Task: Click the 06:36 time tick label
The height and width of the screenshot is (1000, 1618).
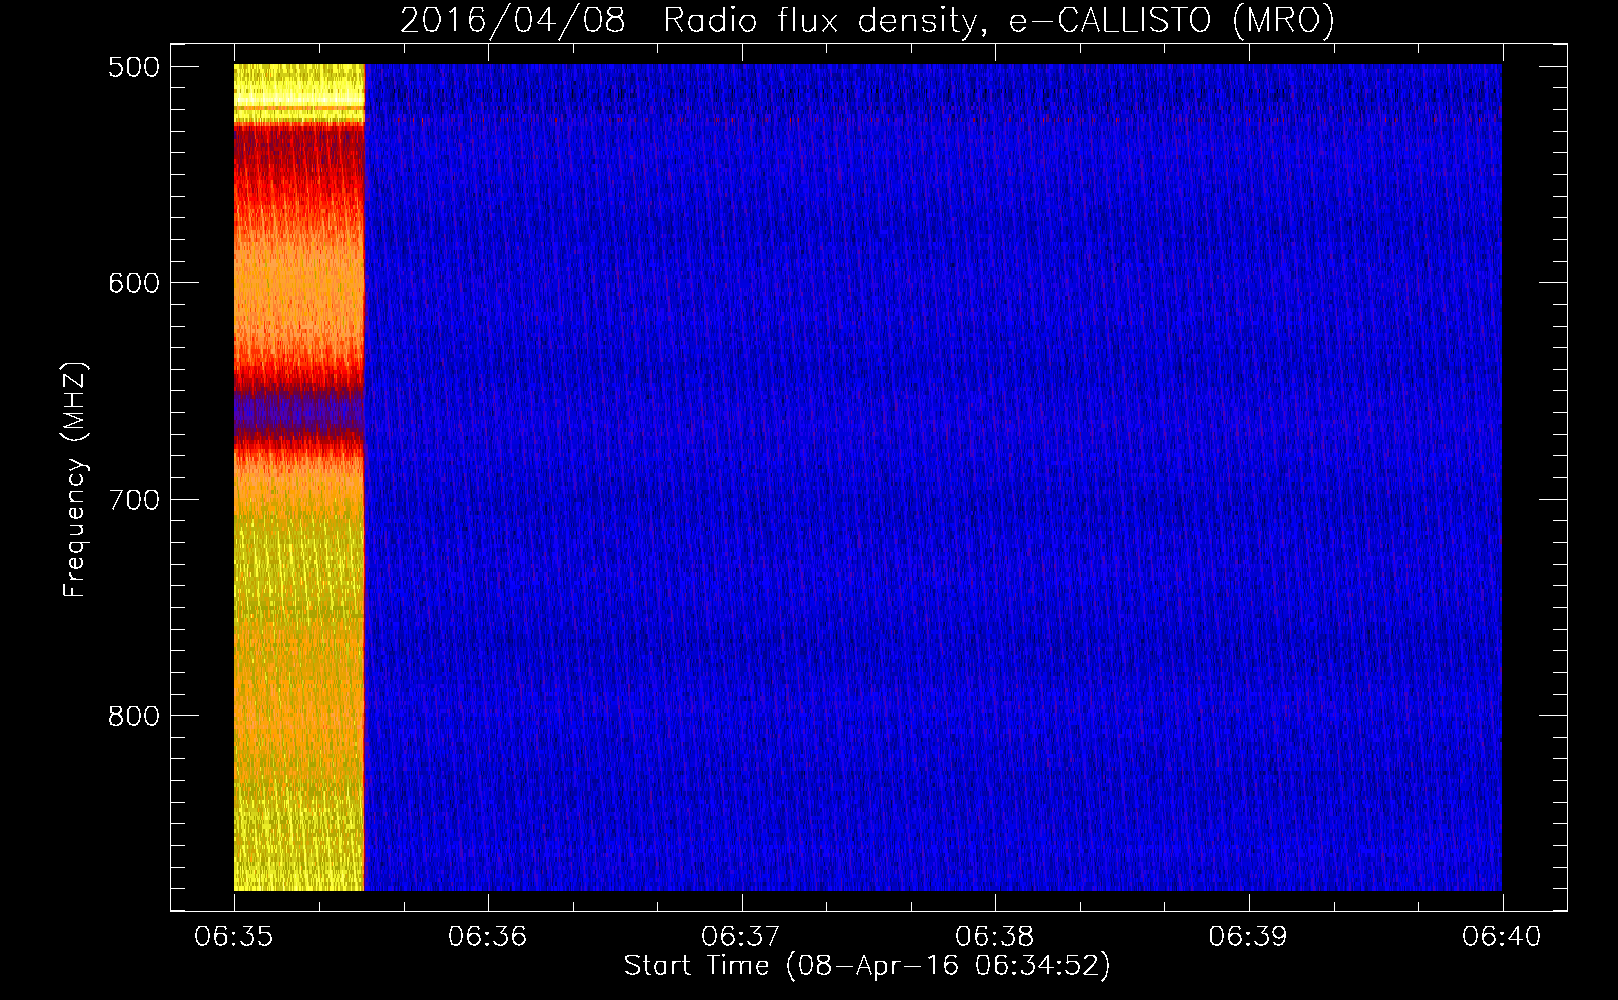Action: tap(487, 936)
